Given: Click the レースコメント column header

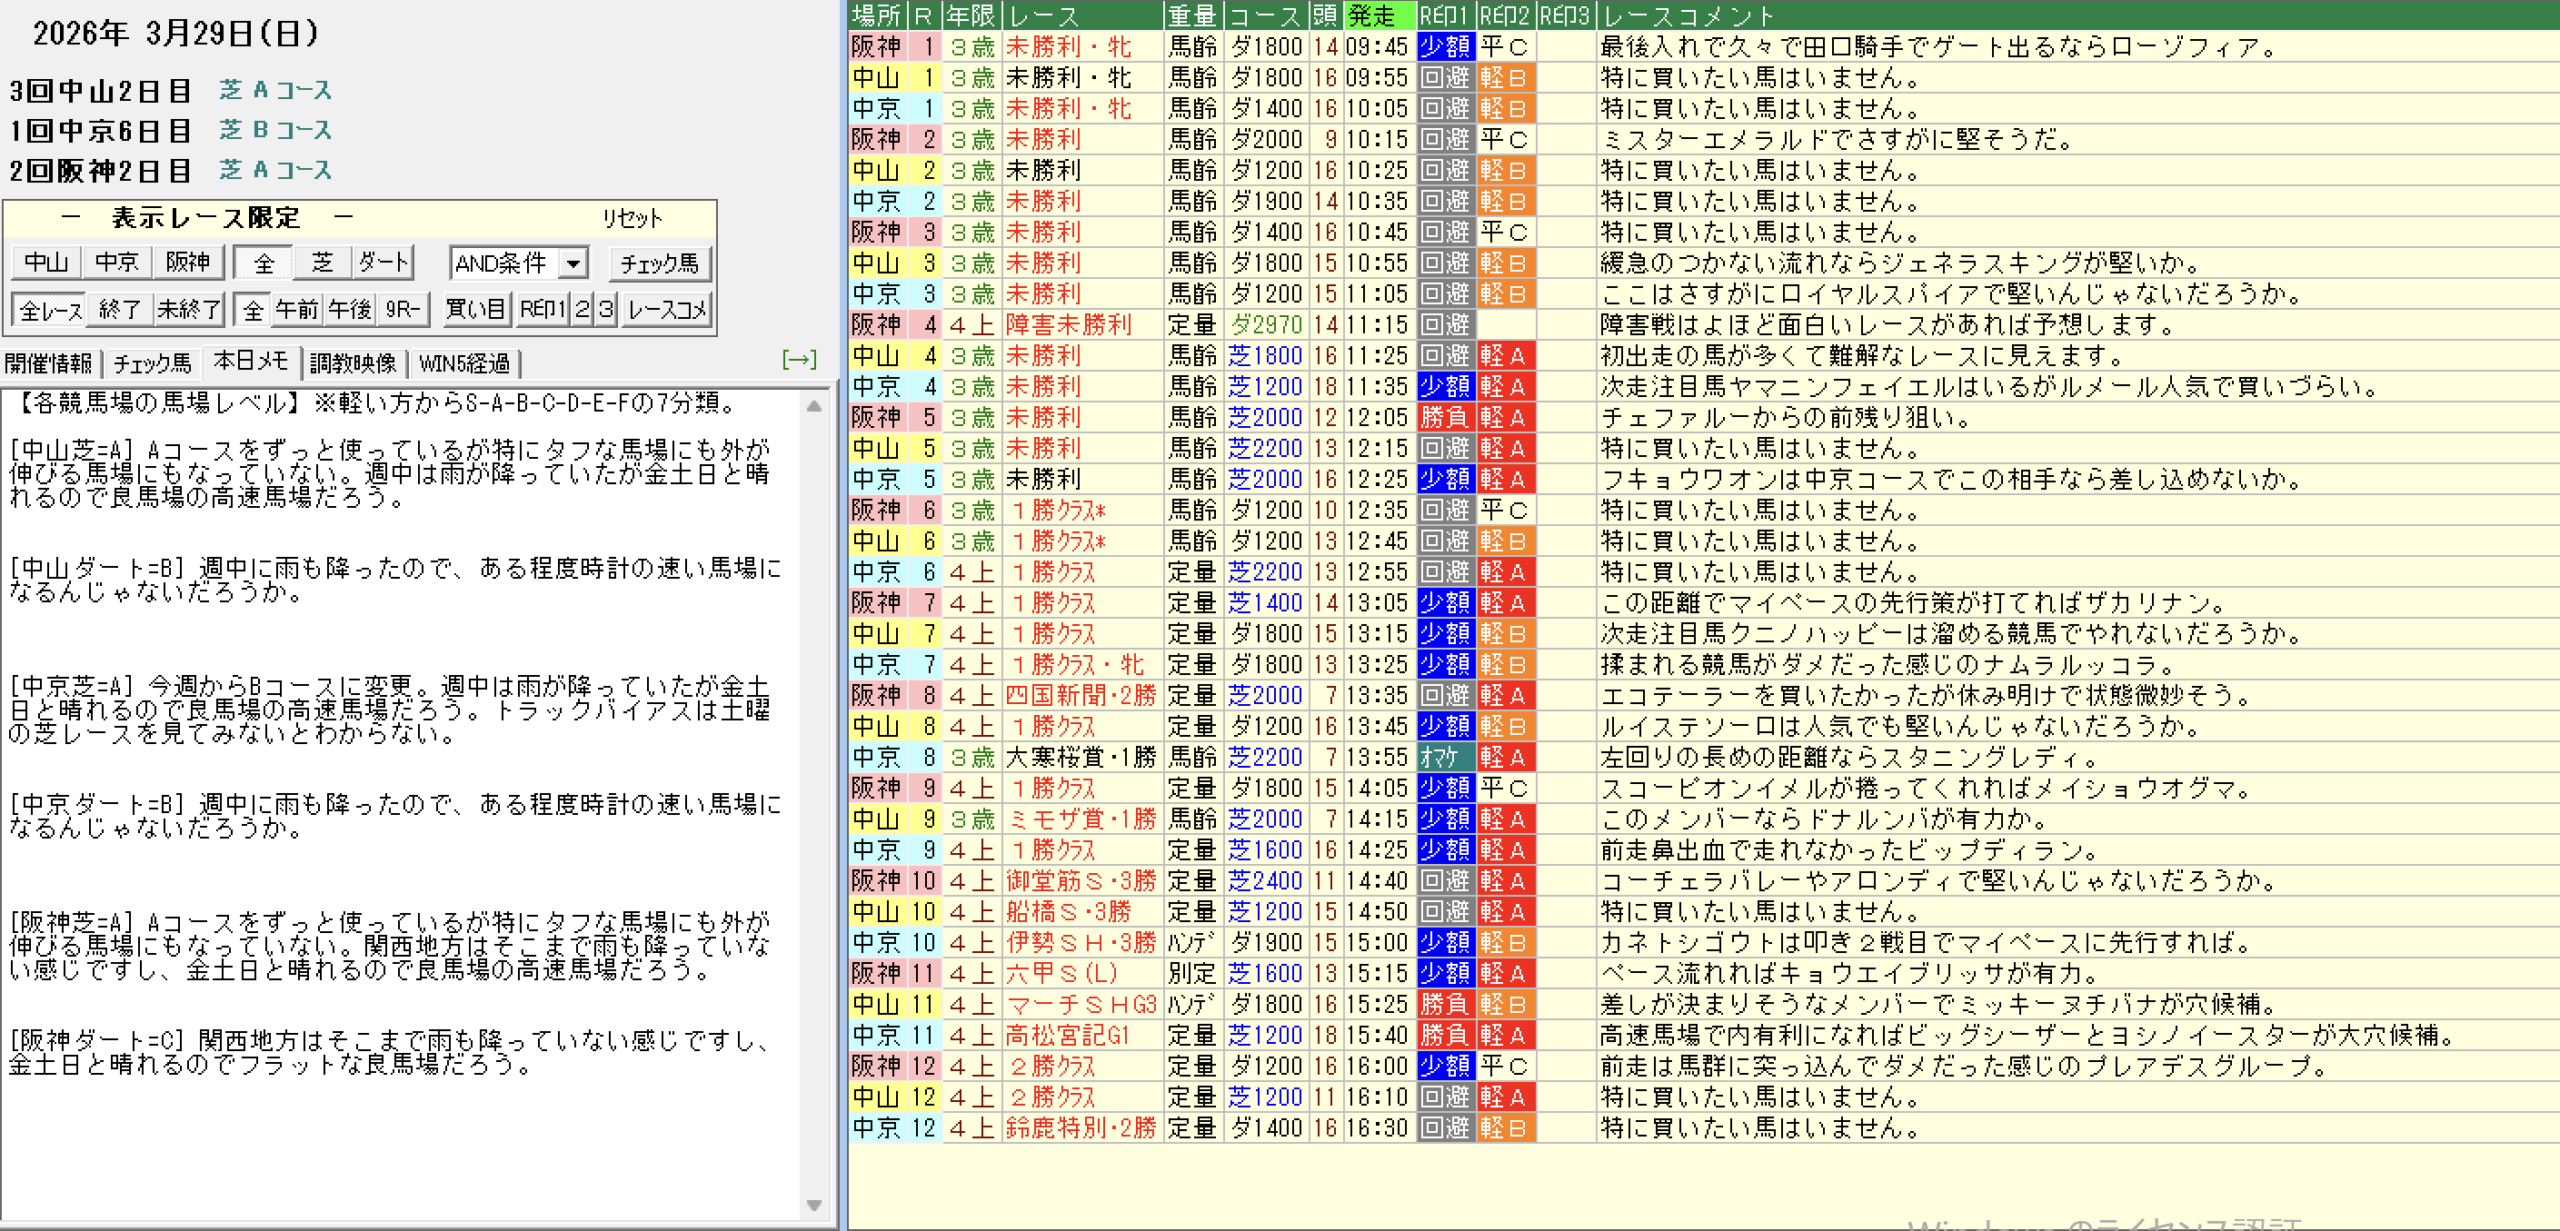Looking at the screenshot, I should point(1688,15).
